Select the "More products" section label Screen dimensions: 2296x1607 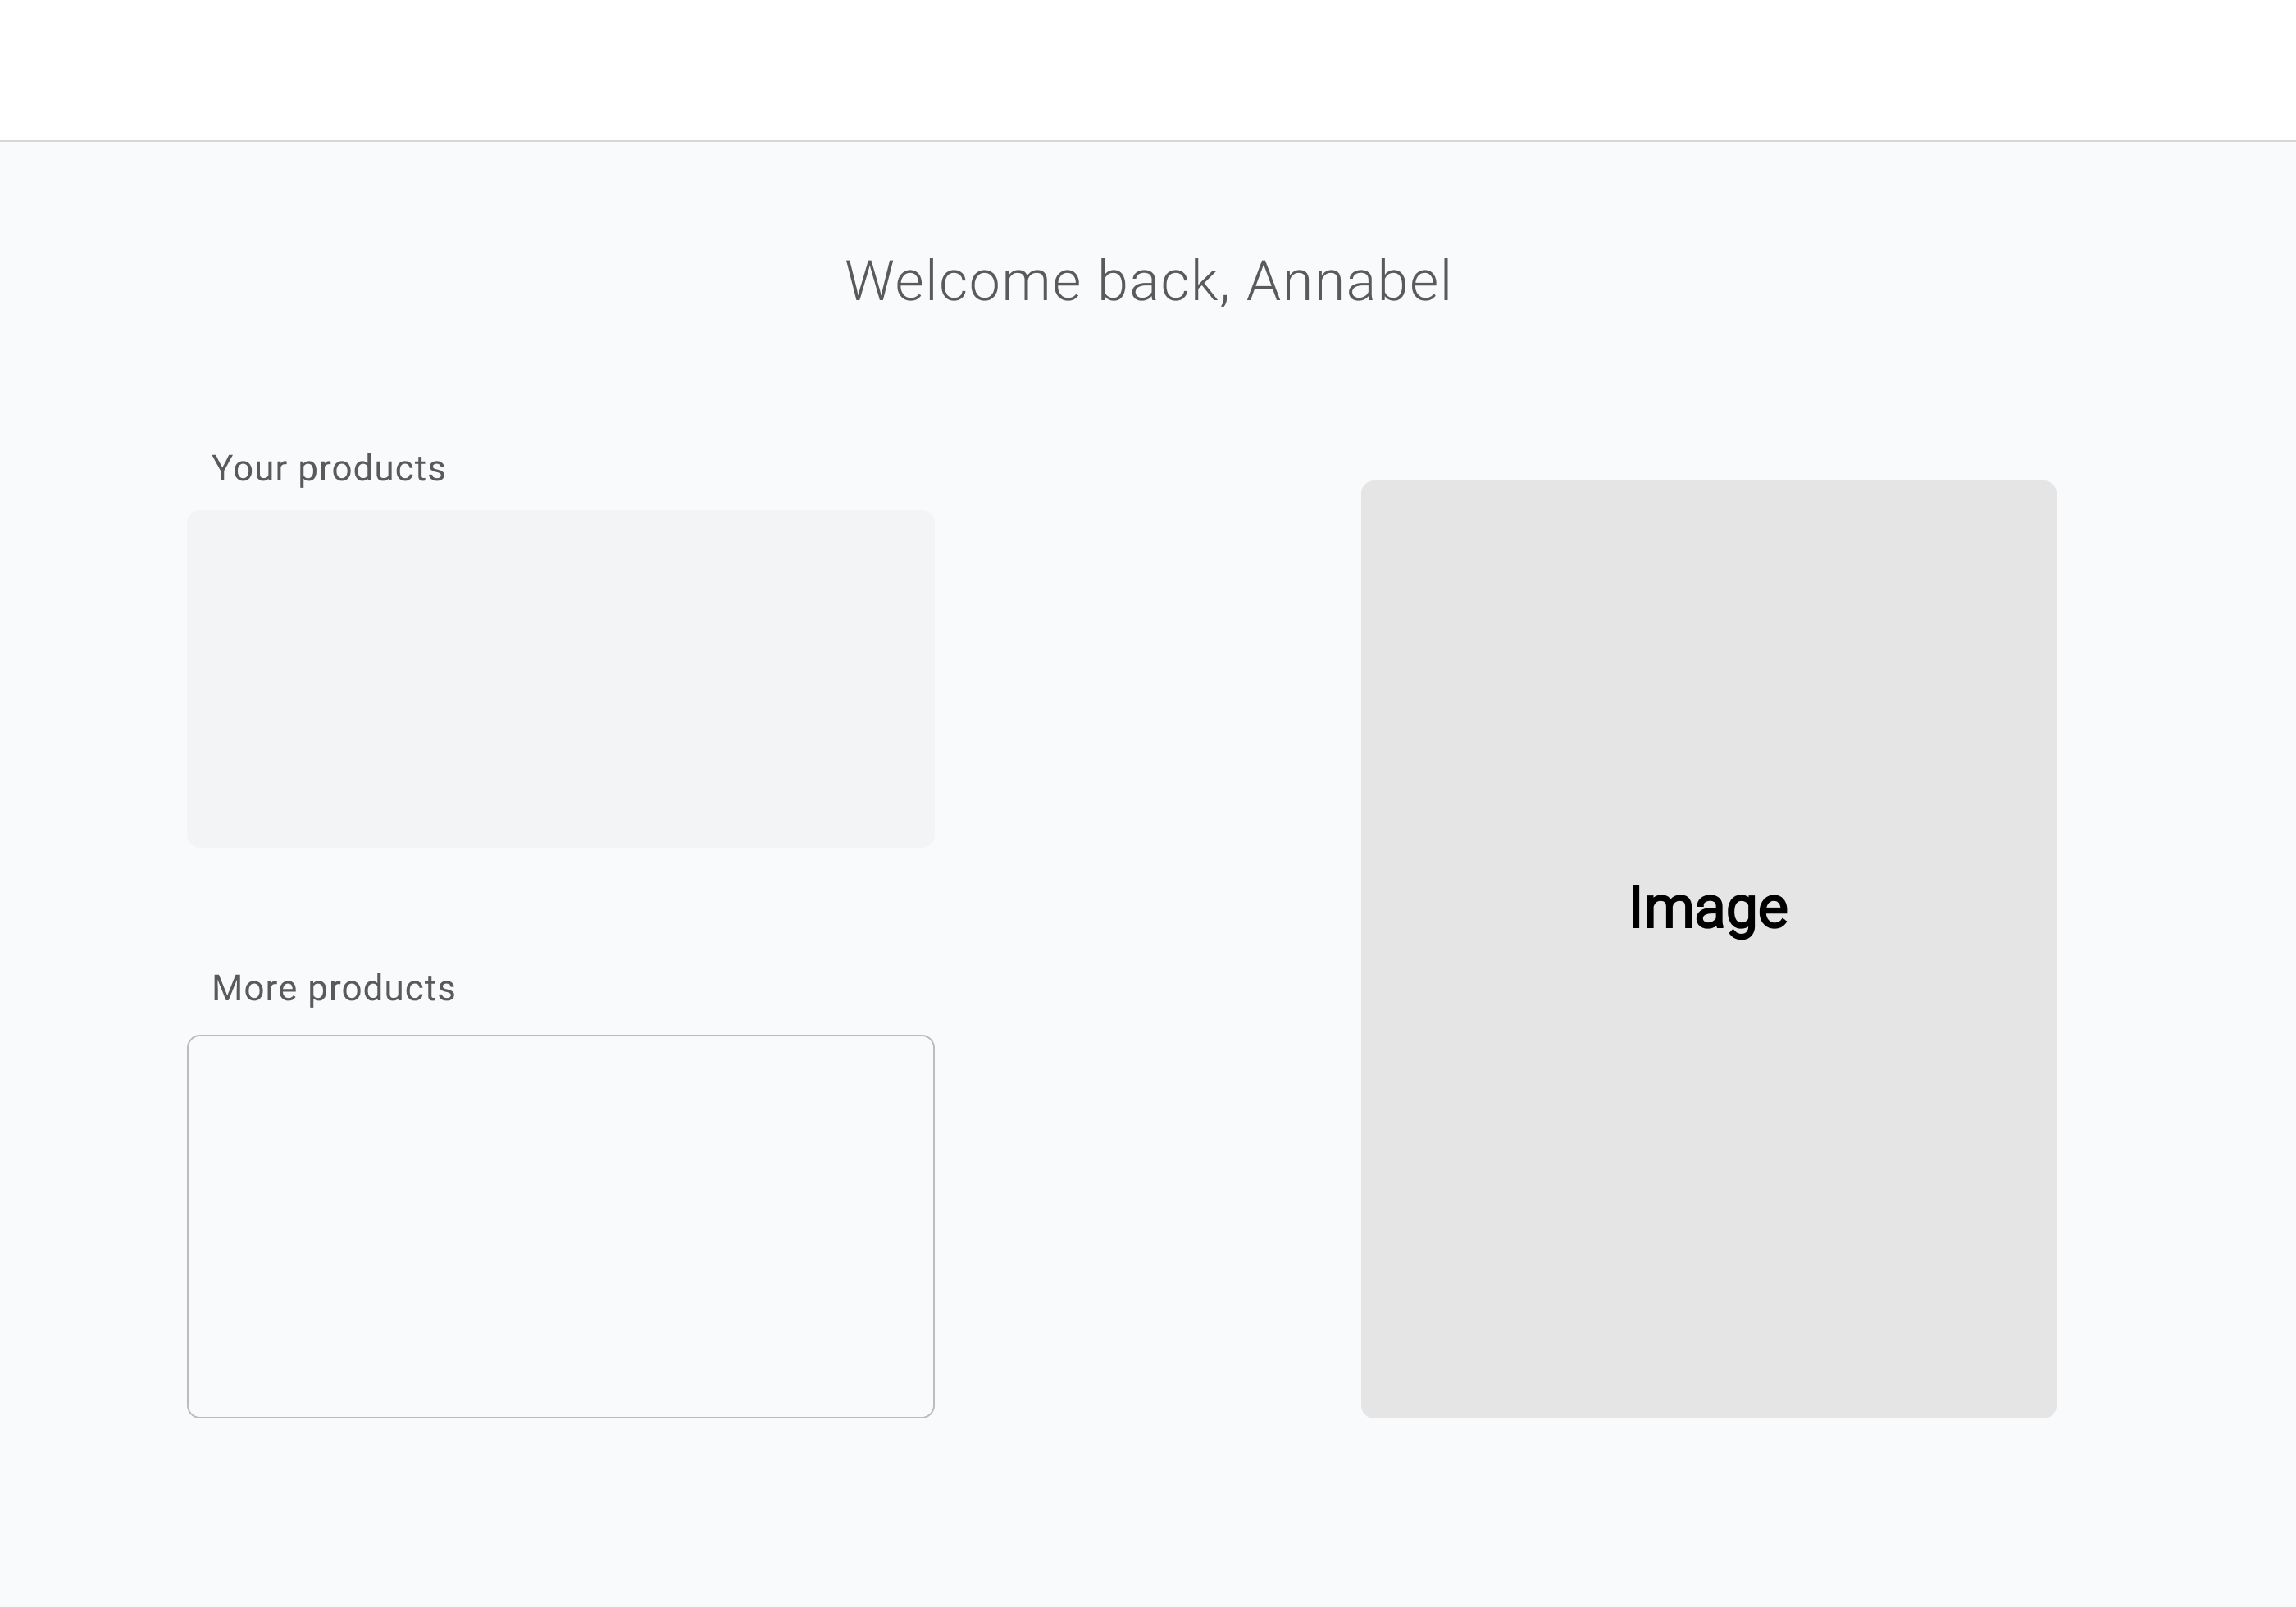click(x=333, y=988)
